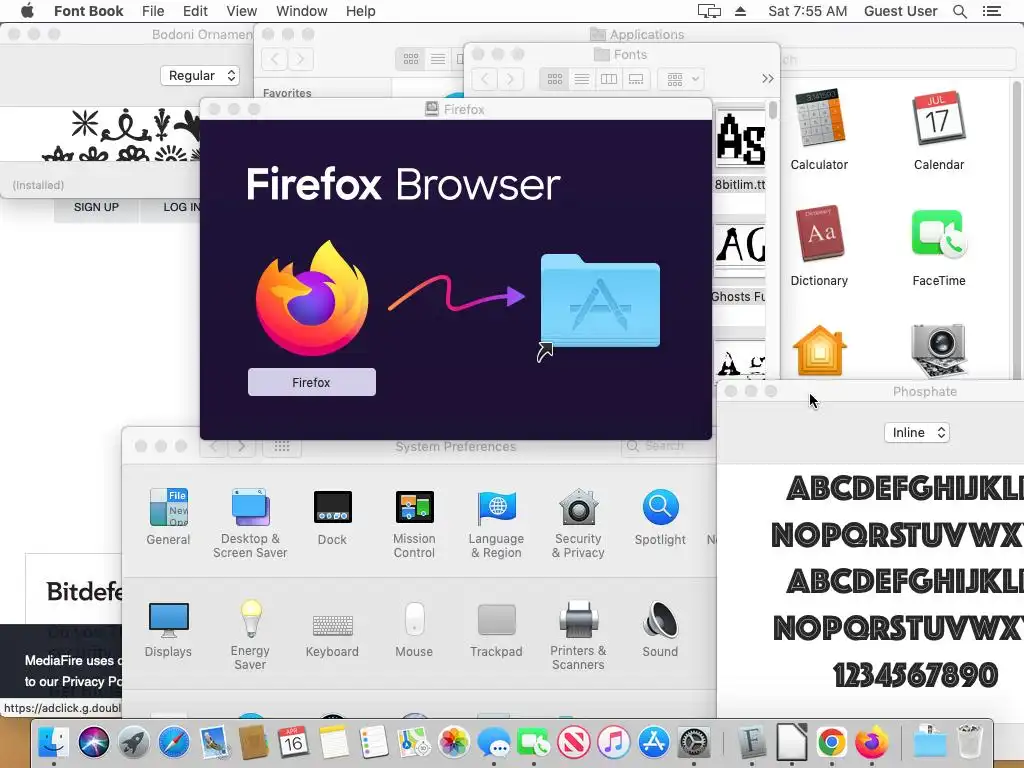Open the View menu
Screen dimensions: 1024x768
tap(242, 11)
